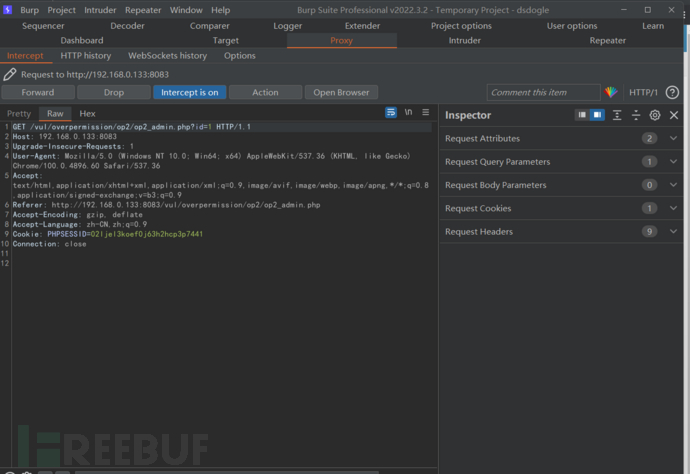Open the proxy Options sub-tab
Screen dimensions: 690x474
pos(240,56)
